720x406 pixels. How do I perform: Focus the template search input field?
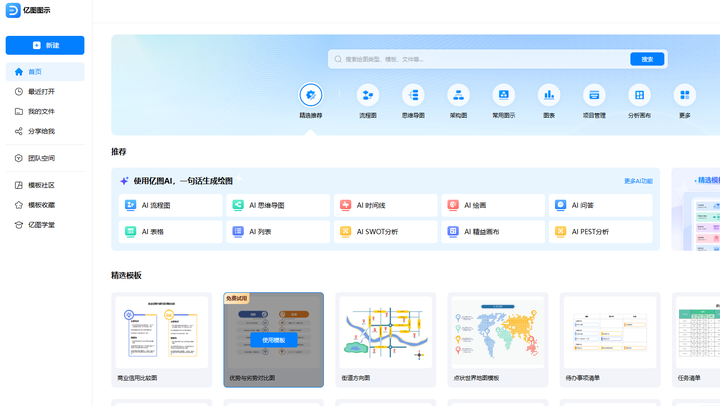click(478, 59)
